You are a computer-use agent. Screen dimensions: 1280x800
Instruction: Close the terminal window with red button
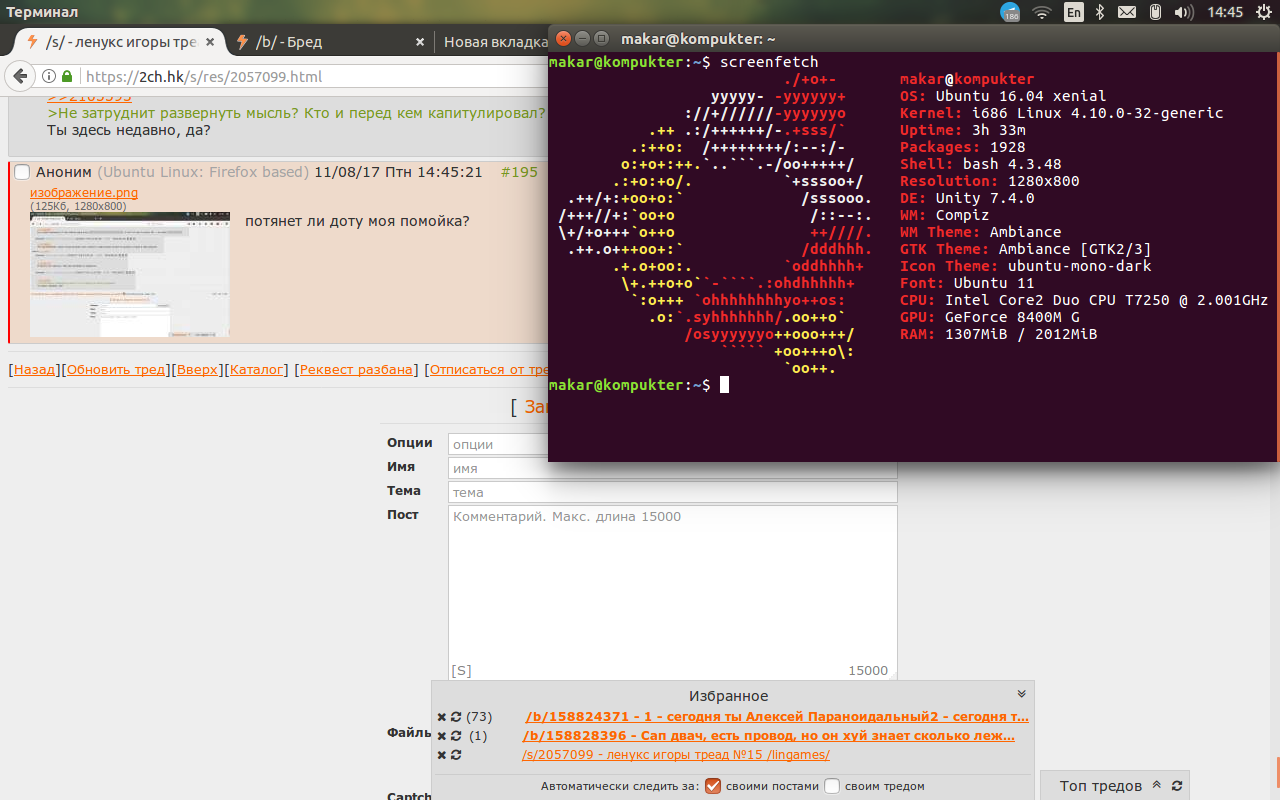click(564, 38)
